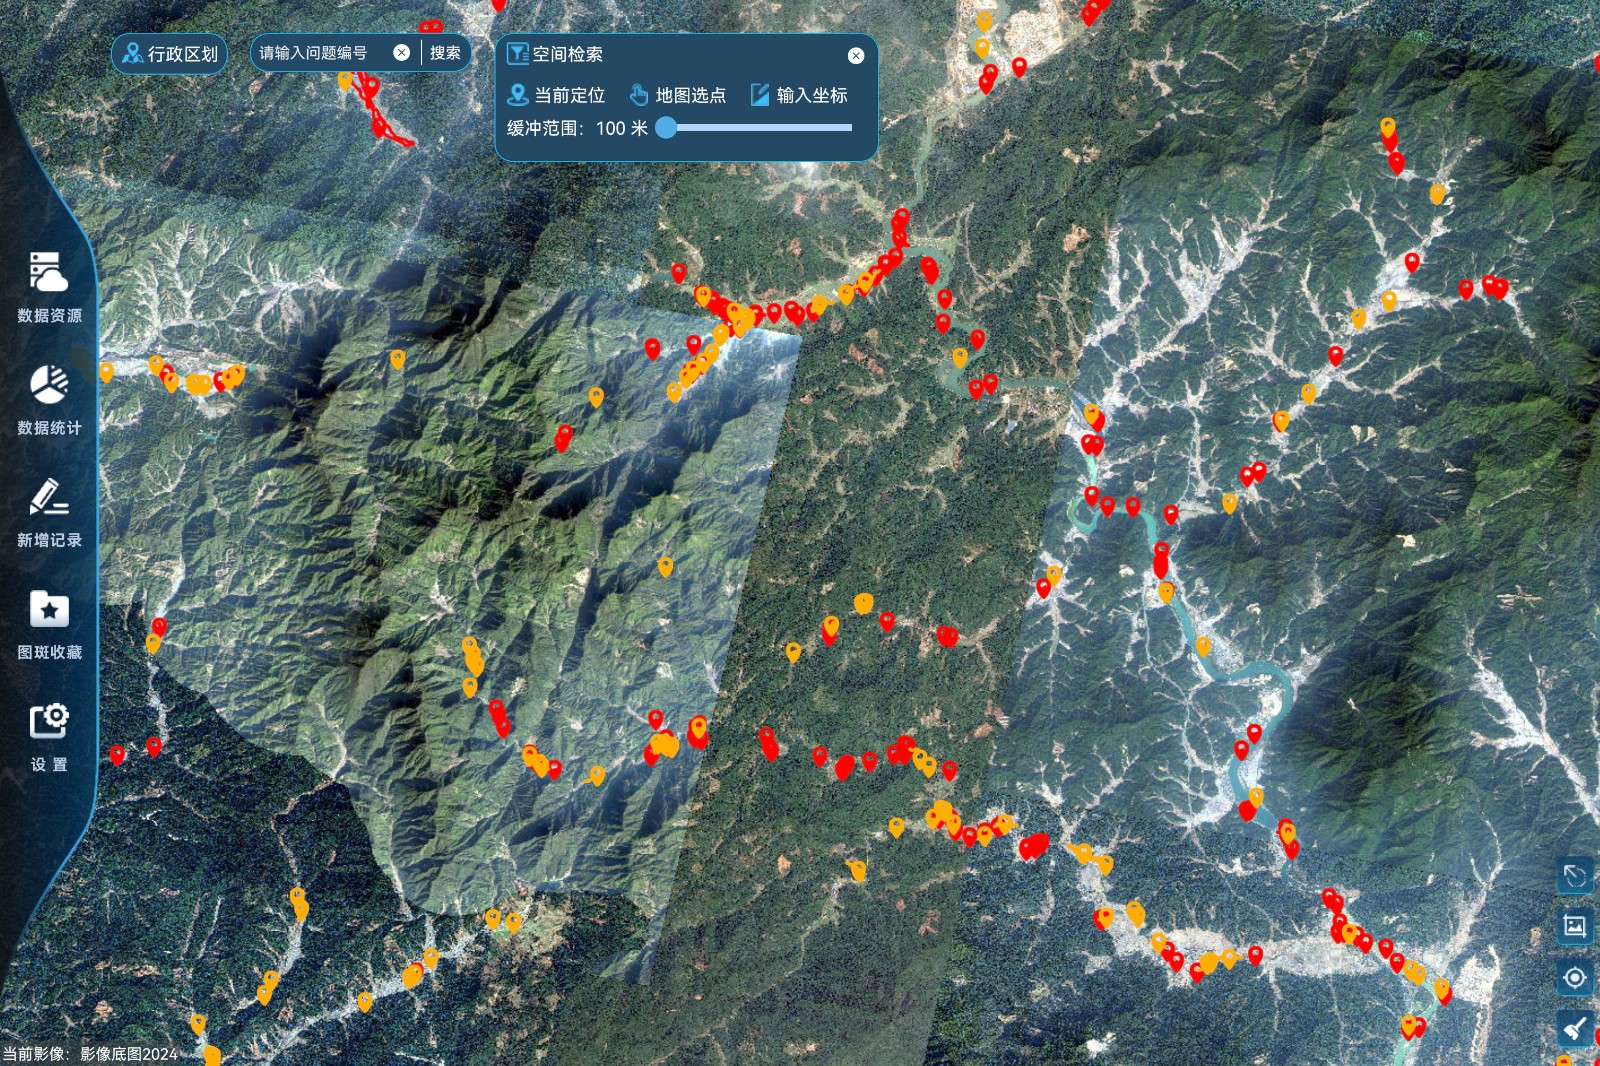Open the 图斑收藏 favorites panel

[48, 624]
